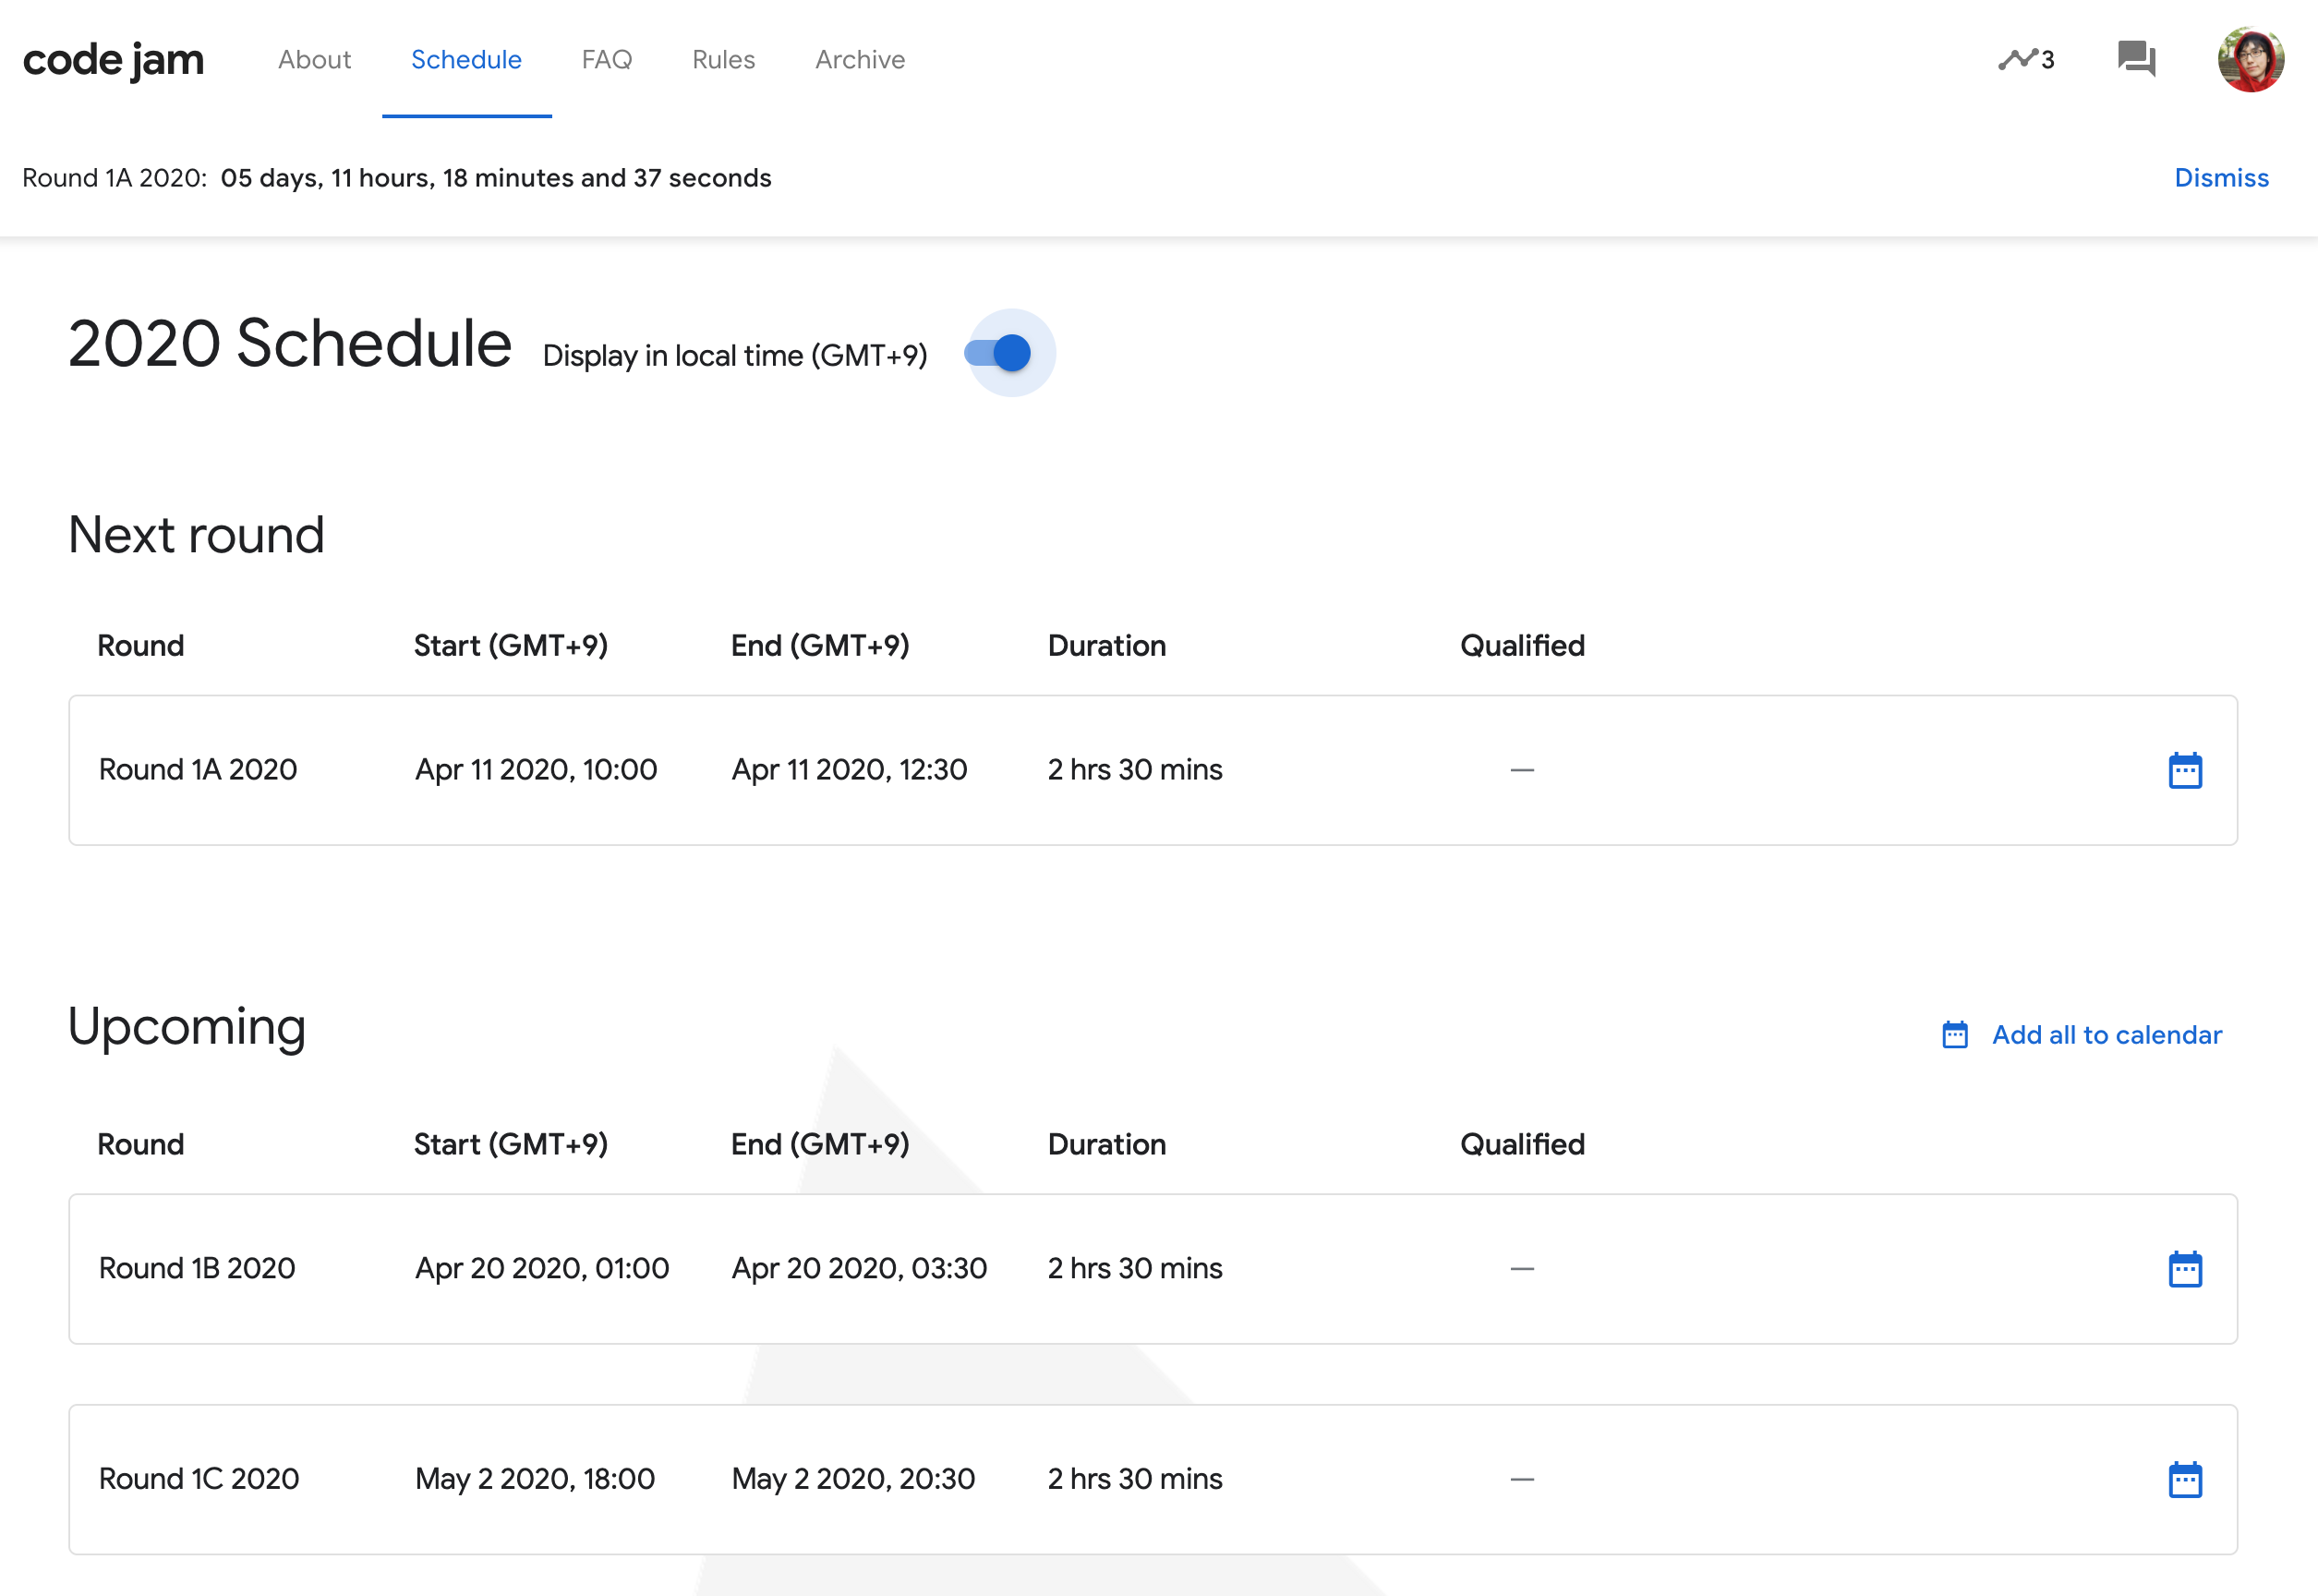Select the Schedule tab
The width and height of the screenshot is (2318, 1596).
click(466, 60)
